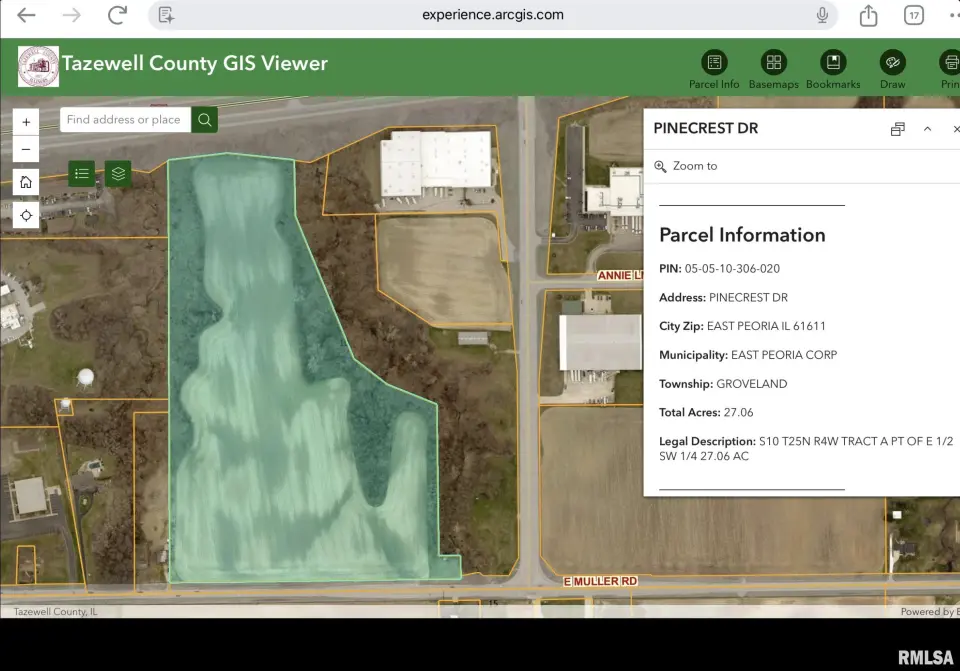
Task: Toggle the map Layers panel
Action: [118, 174]
